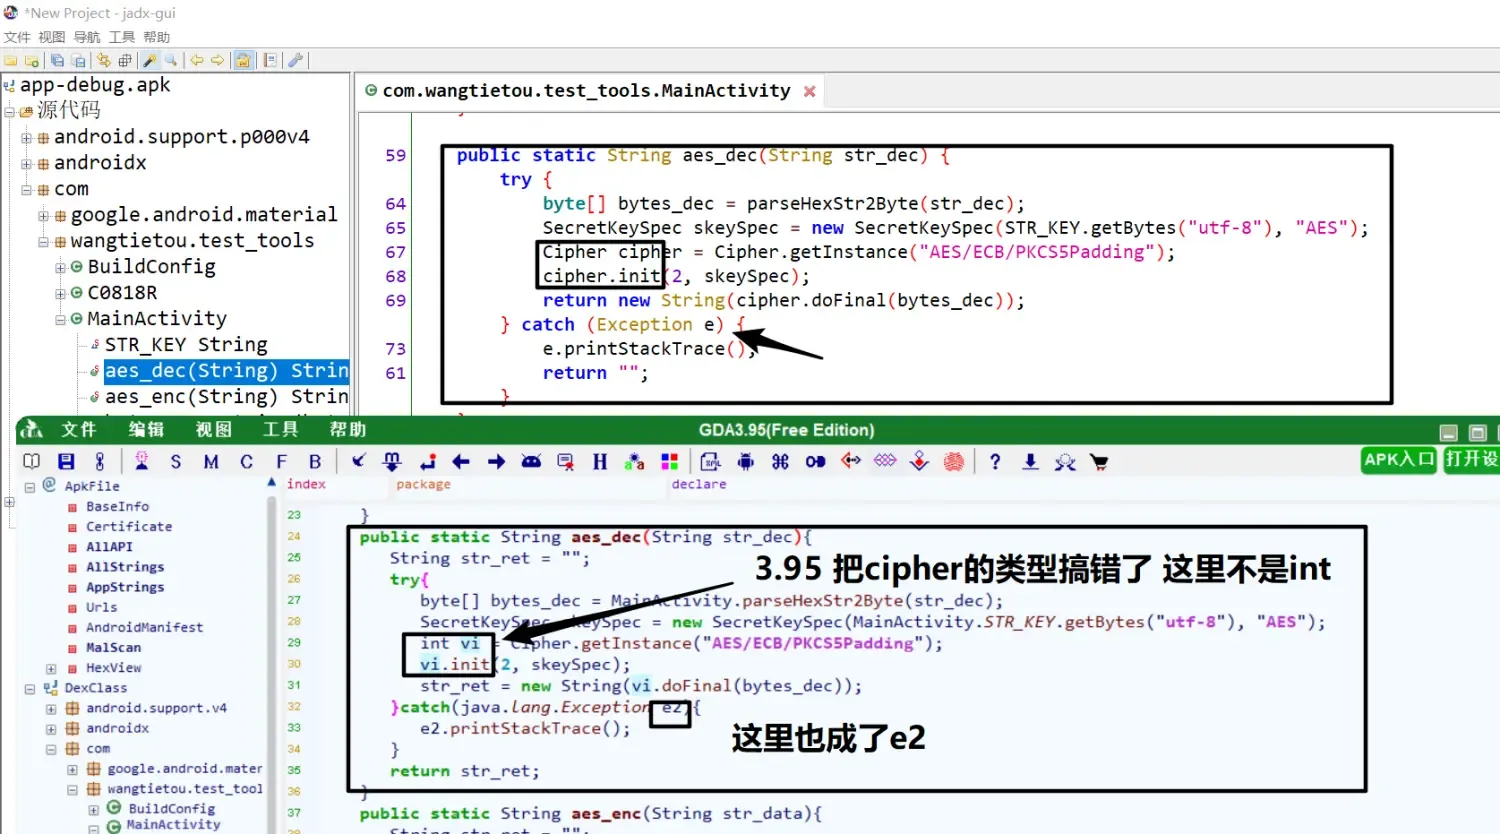Image resolution: width=1500 pixels, height=834 pixels.
Task: Save project using GDA floppy disk icon
Action: (66, 461)
